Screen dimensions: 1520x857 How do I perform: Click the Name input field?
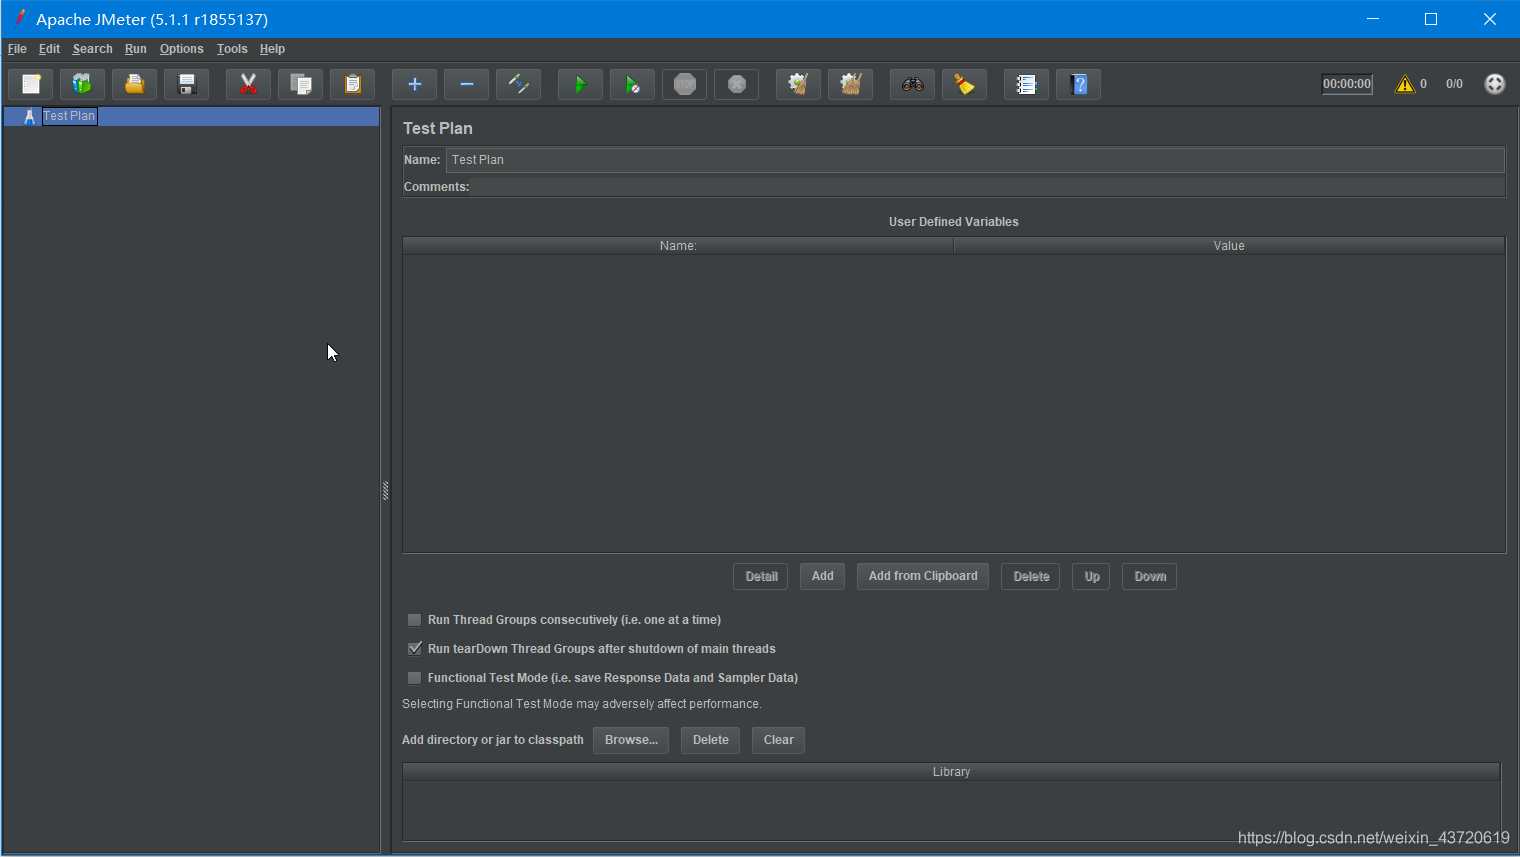975,160
